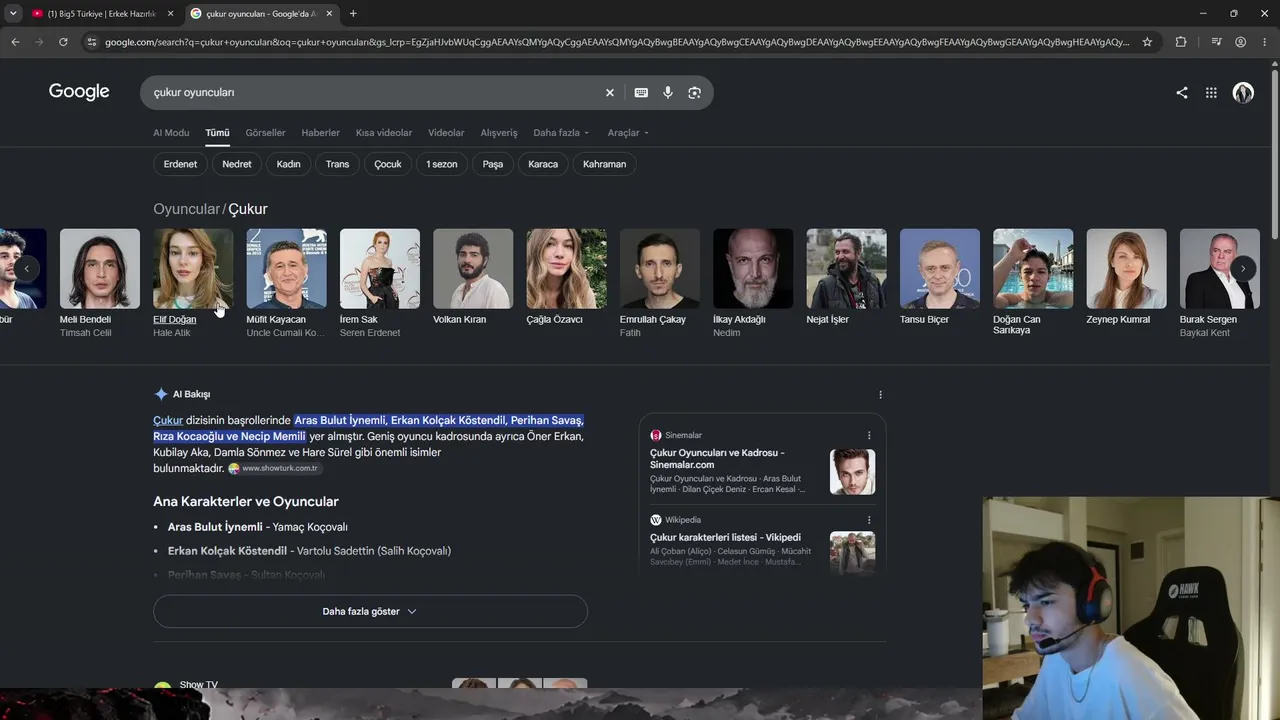The width and height of the screenshot is (1280, 720).
Task: Open the Kısa videolar tab
Action: point(384,133)
